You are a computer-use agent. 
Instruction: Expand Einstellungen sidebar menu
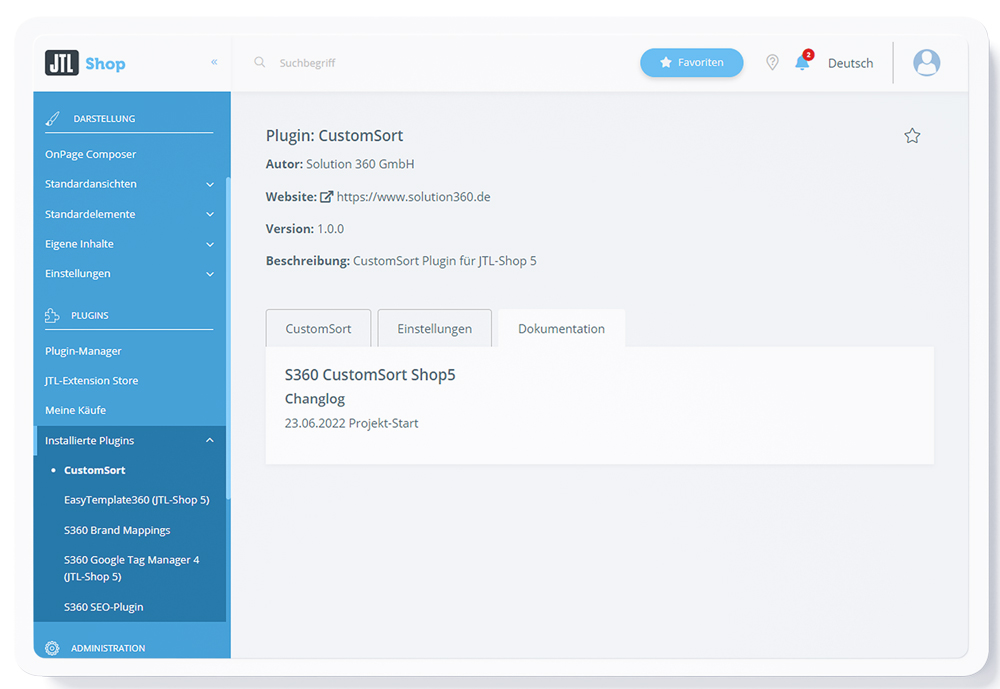[x=129, y=273]
